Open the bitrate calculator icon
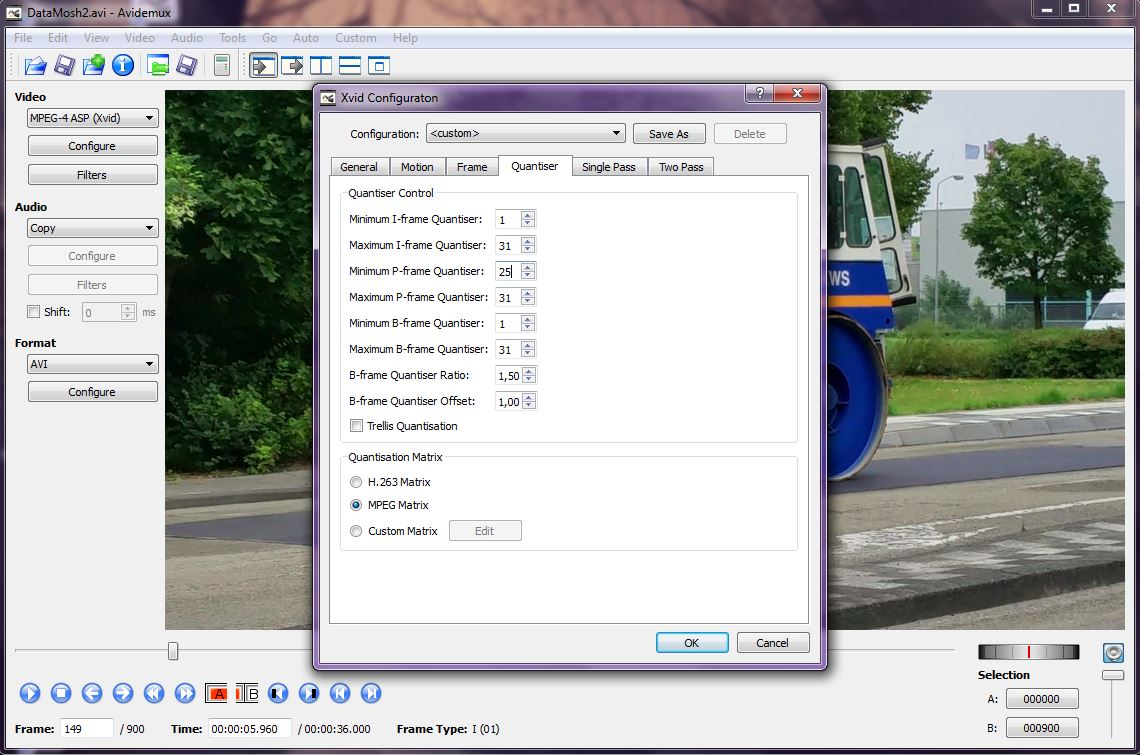The height and width of the screenshot is (755, 1140). click(x=222, y=66)
